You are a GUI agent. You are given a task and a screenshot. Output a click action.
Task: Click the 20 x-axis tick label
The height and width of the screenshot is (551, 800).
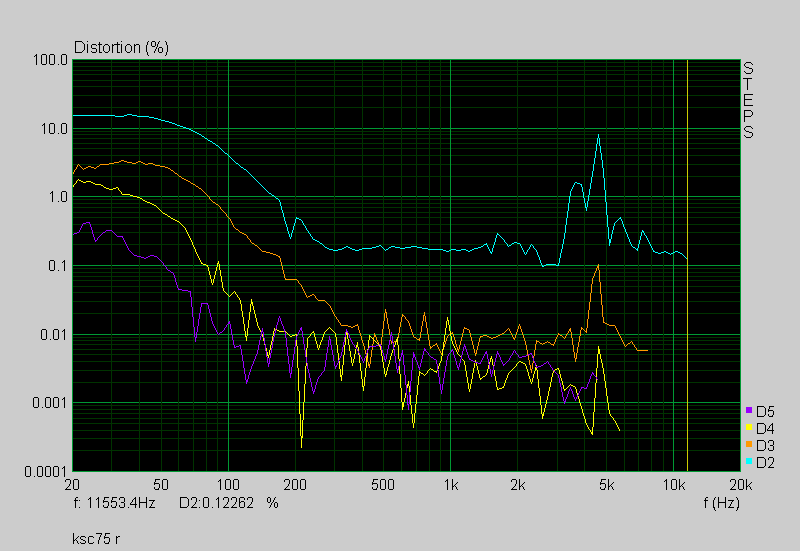point(72,485)
